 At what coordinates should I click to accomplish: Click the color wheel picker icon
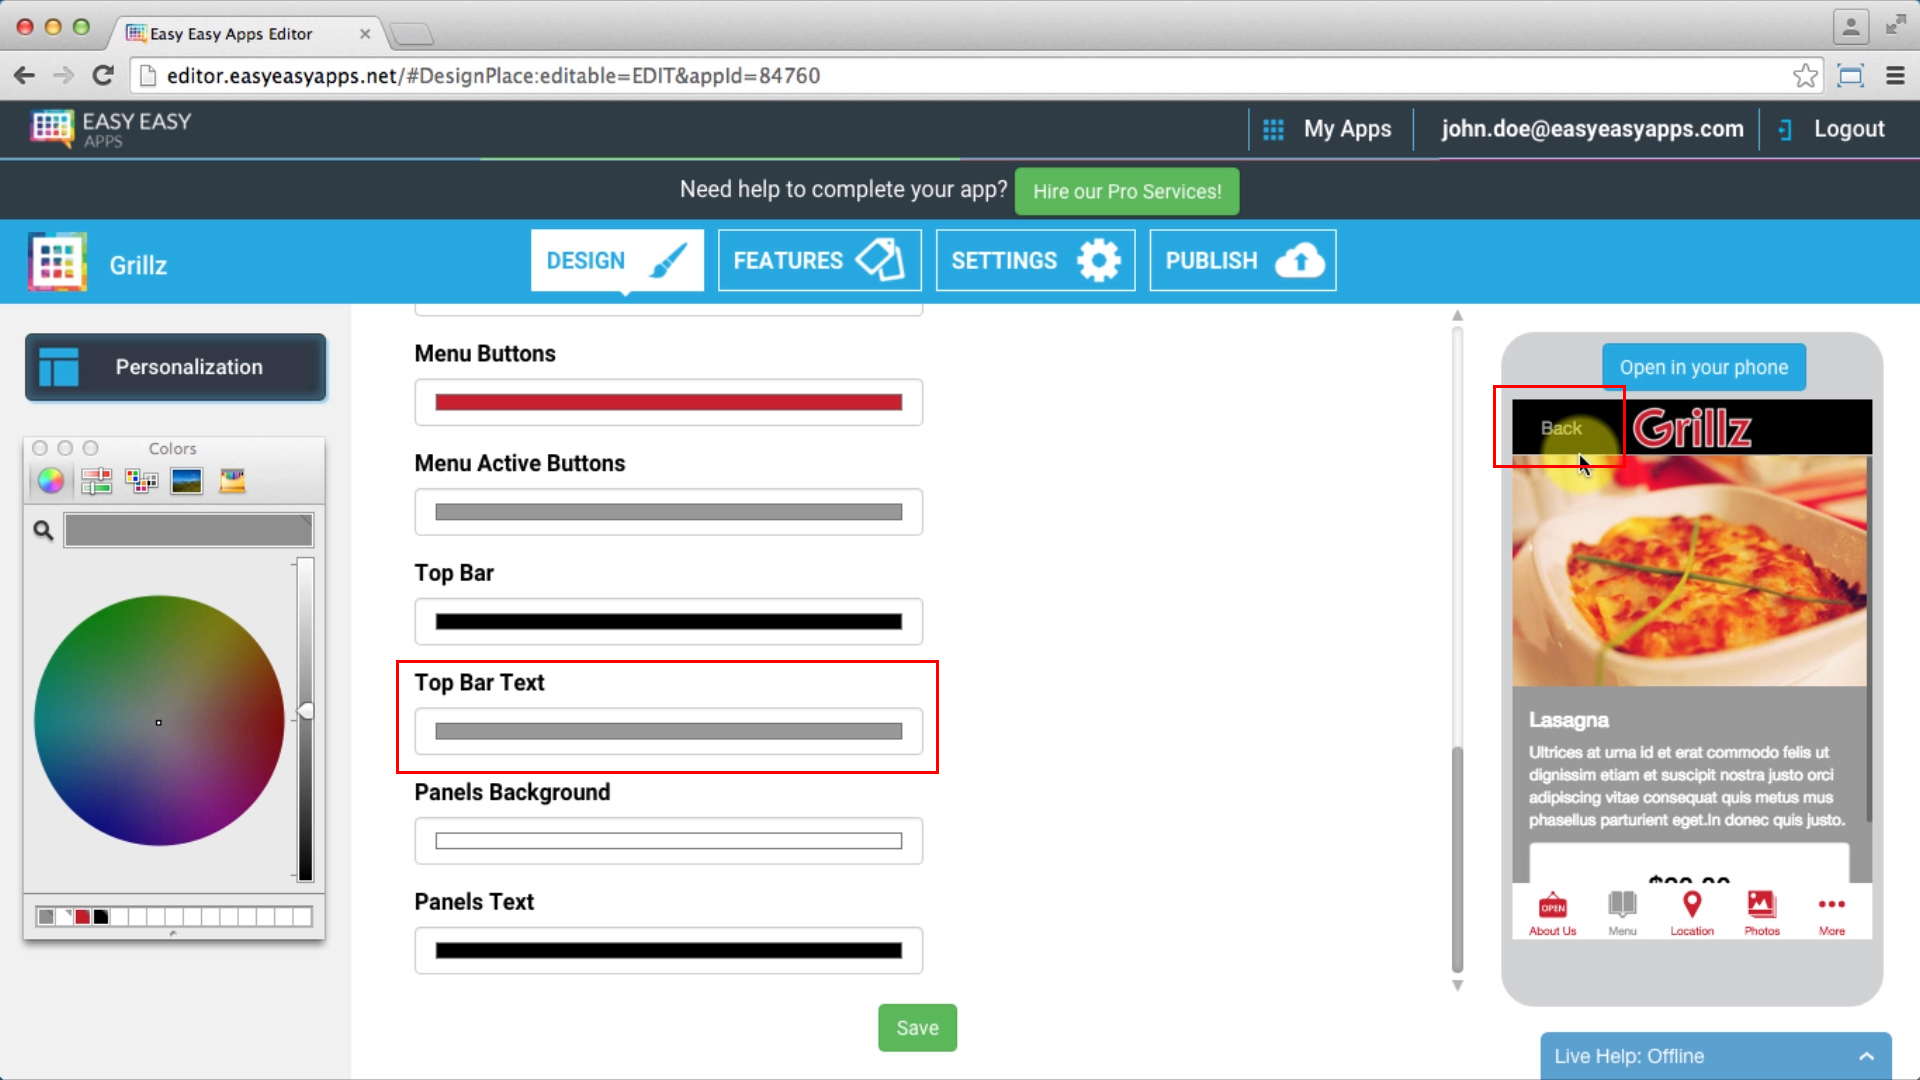click(50, 480)
